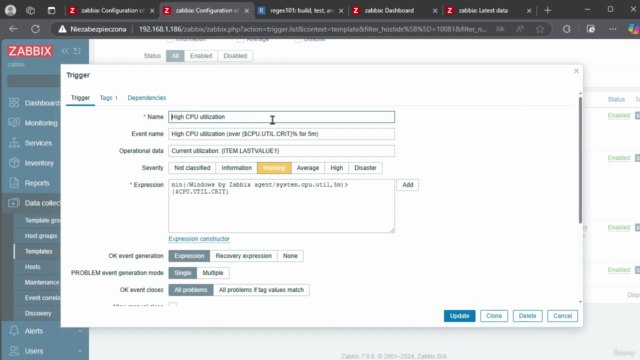
Task: Open the Monitoring sidebar icon
Action: point(14,123)
